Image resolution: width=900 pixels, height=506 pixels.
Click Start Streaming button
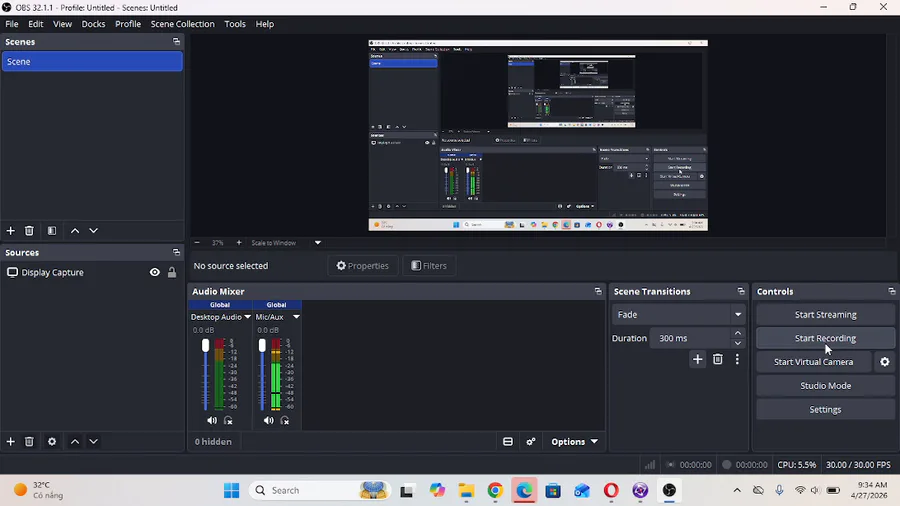pyautogui.click(x=825, y=314)
